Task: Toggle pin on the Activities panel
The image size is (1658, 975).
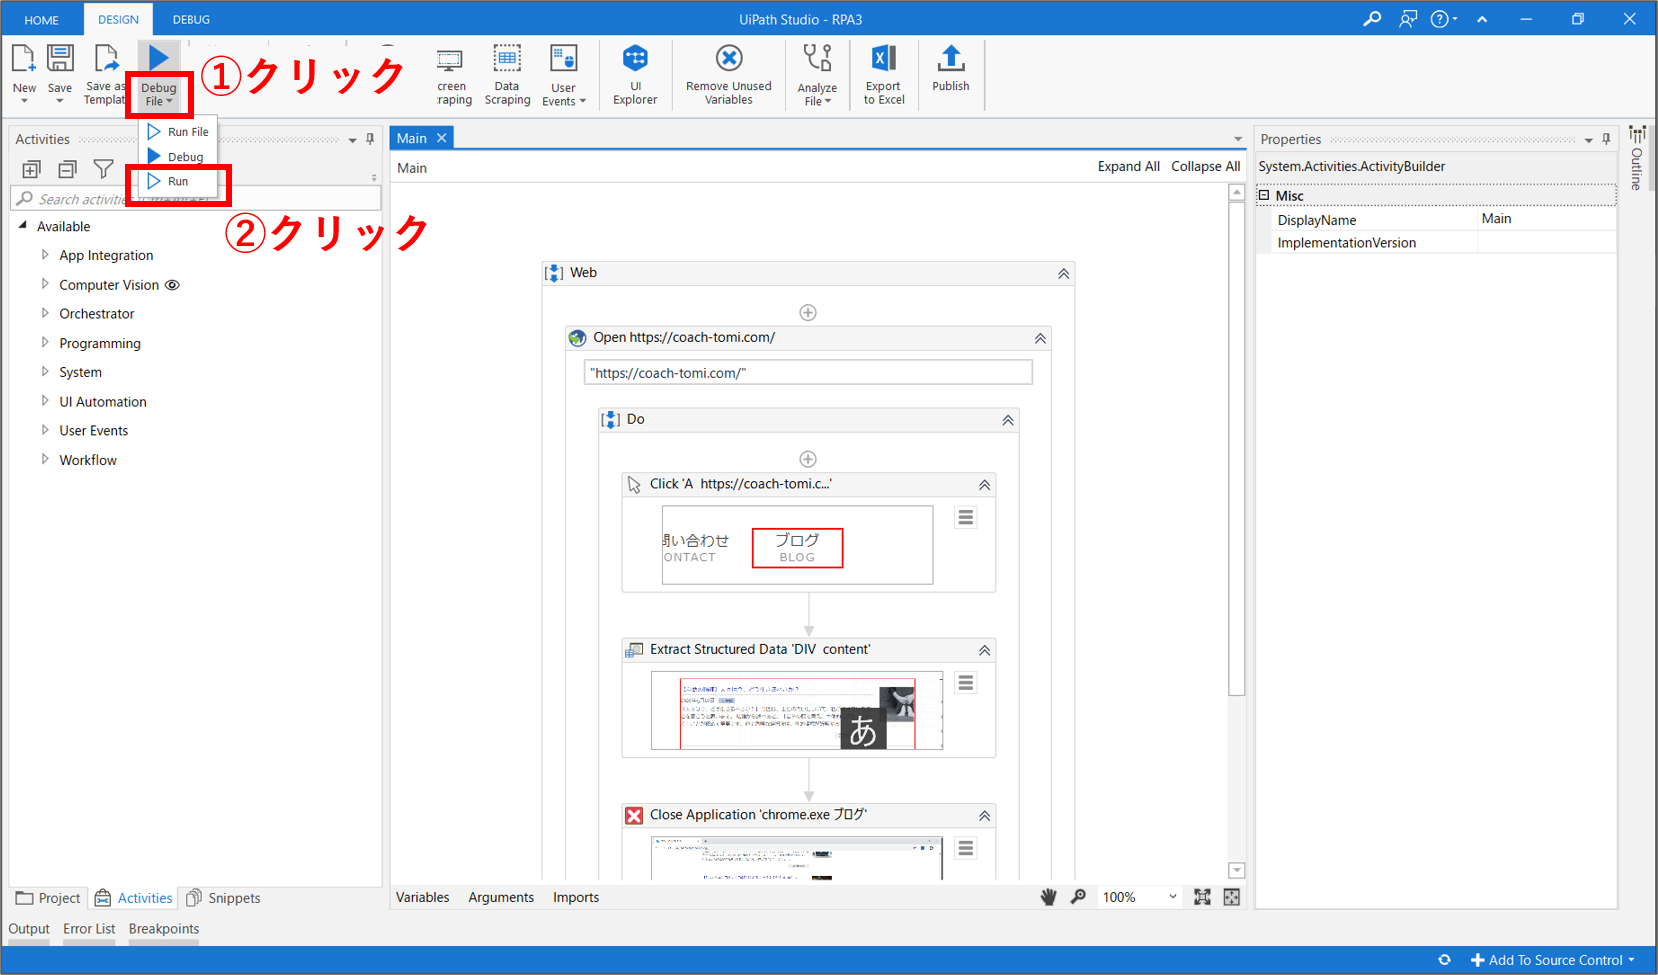Action: coord(371,139)
